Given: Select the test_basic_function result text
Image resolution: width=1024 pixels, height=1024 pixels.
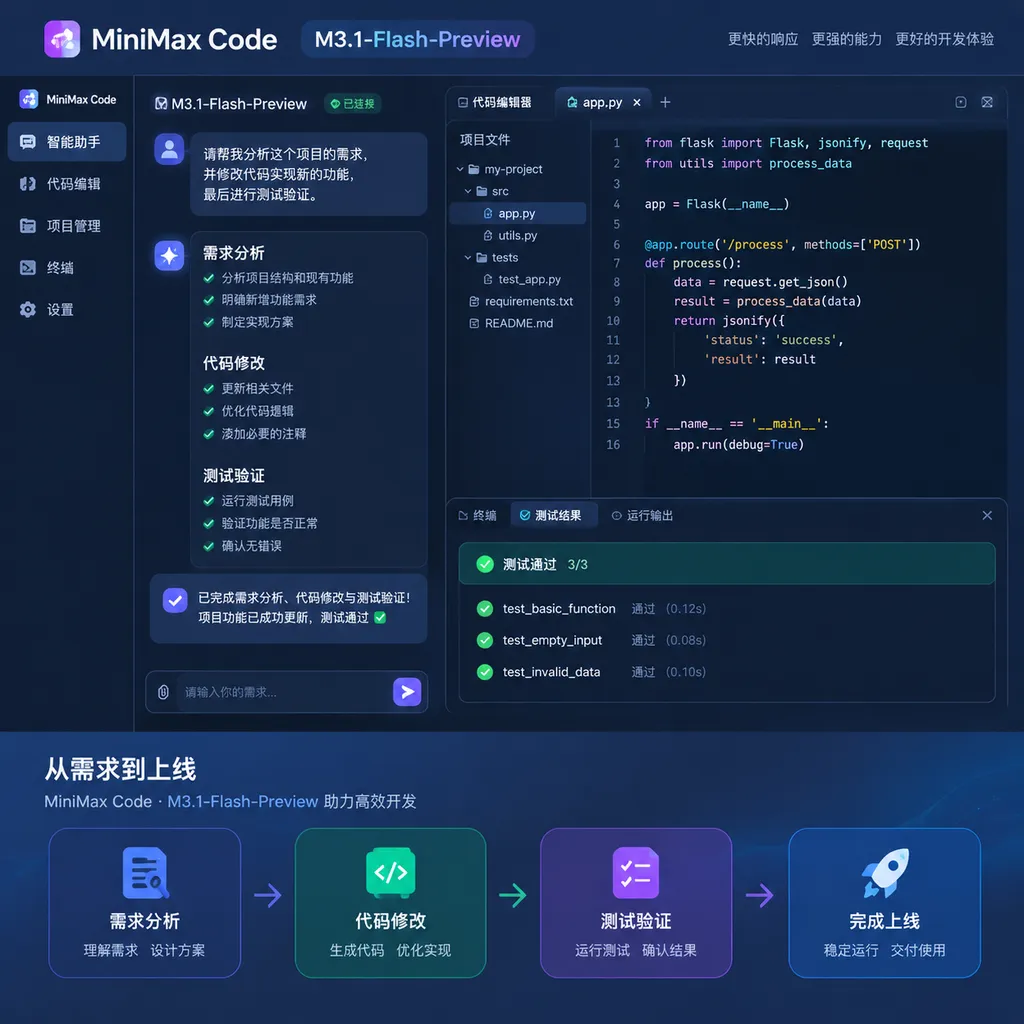Looking at the screenshot, I should (559, 609).
